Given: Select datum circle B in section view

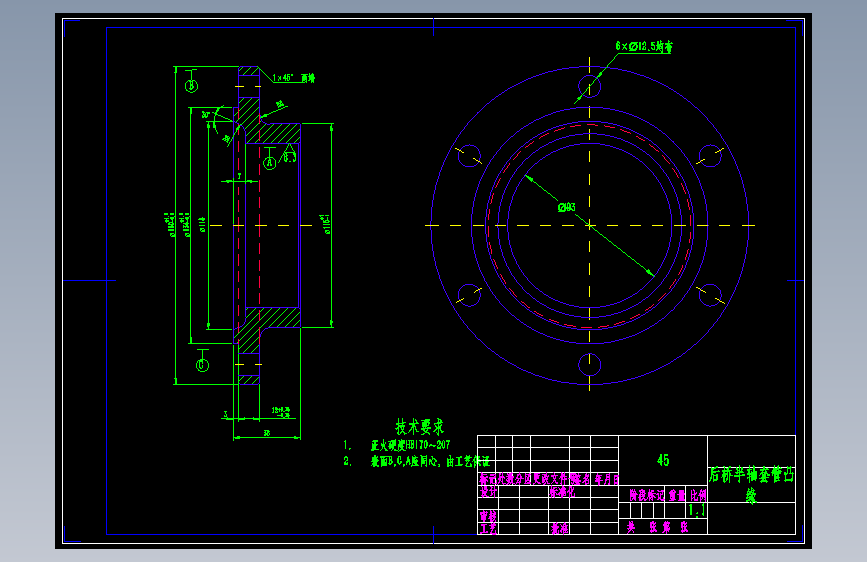Looking at the screenshot, I should click(191, 86).
